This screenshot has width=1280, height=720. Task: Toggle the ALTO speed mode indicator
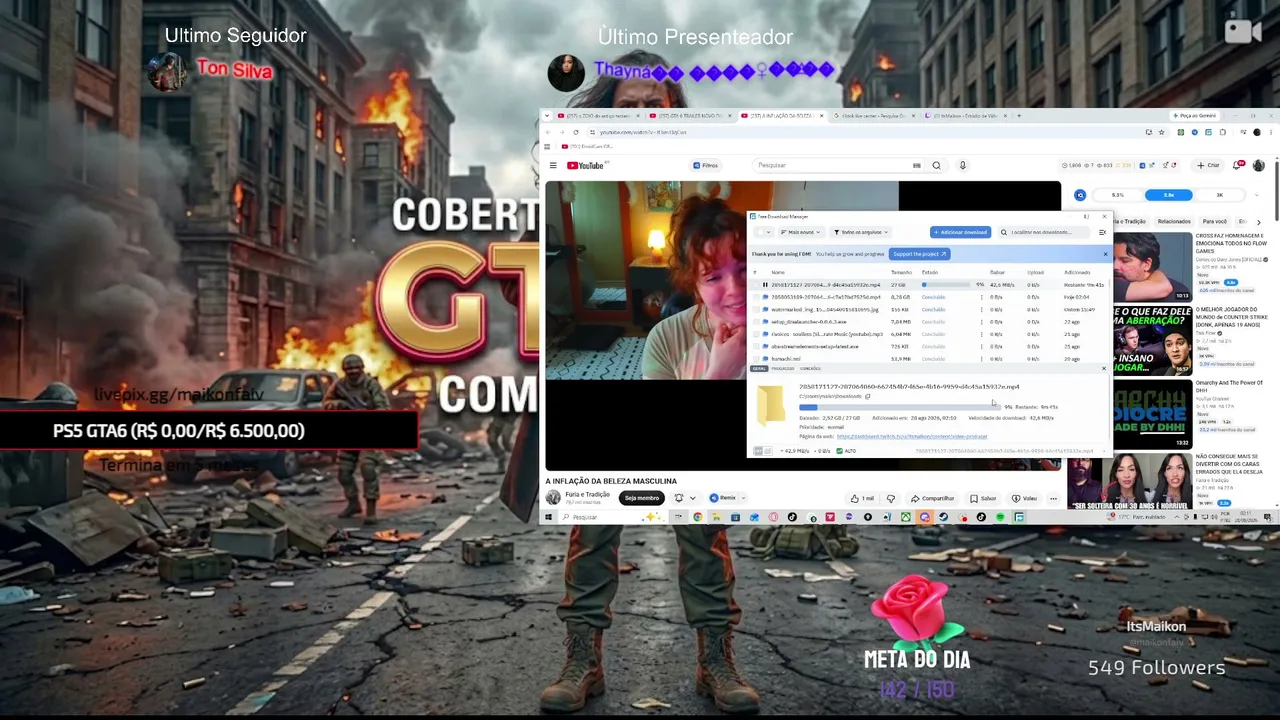coord(847,451)
